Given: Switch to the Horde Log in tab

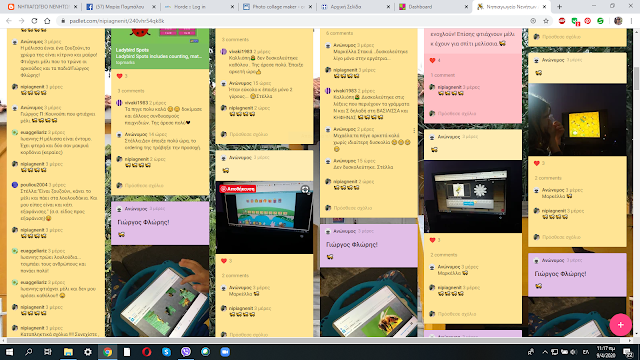Looking at the screenshot, I should point(199,7).
